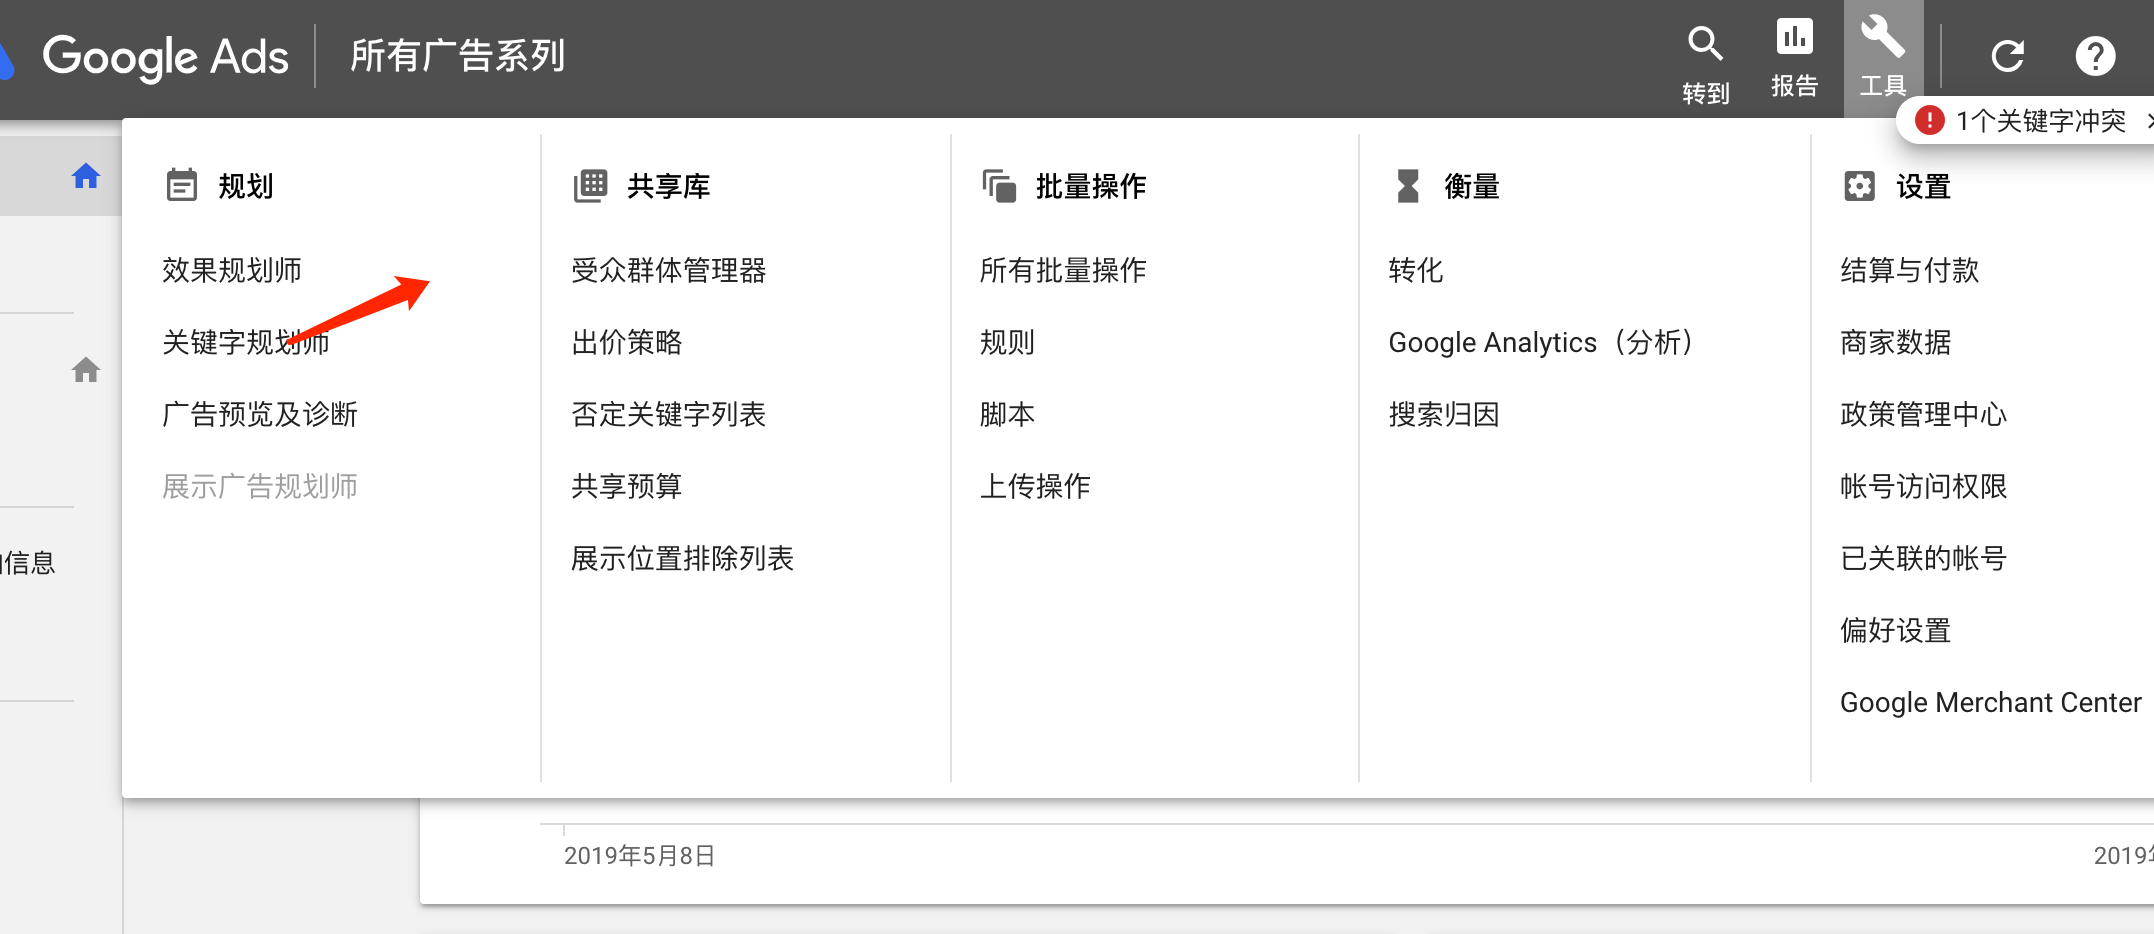Click the 批量操作 bulk actions icon
The height and width of the screenshot is (934, 2154).
coord(999,186)
